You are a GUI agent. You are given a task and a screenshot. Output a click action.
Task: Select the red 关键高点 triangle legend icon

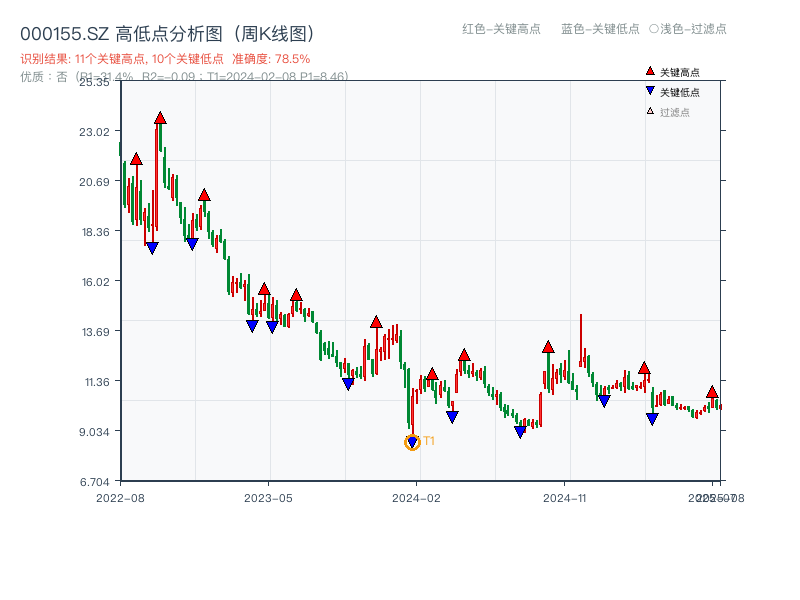tap(649, 70)
